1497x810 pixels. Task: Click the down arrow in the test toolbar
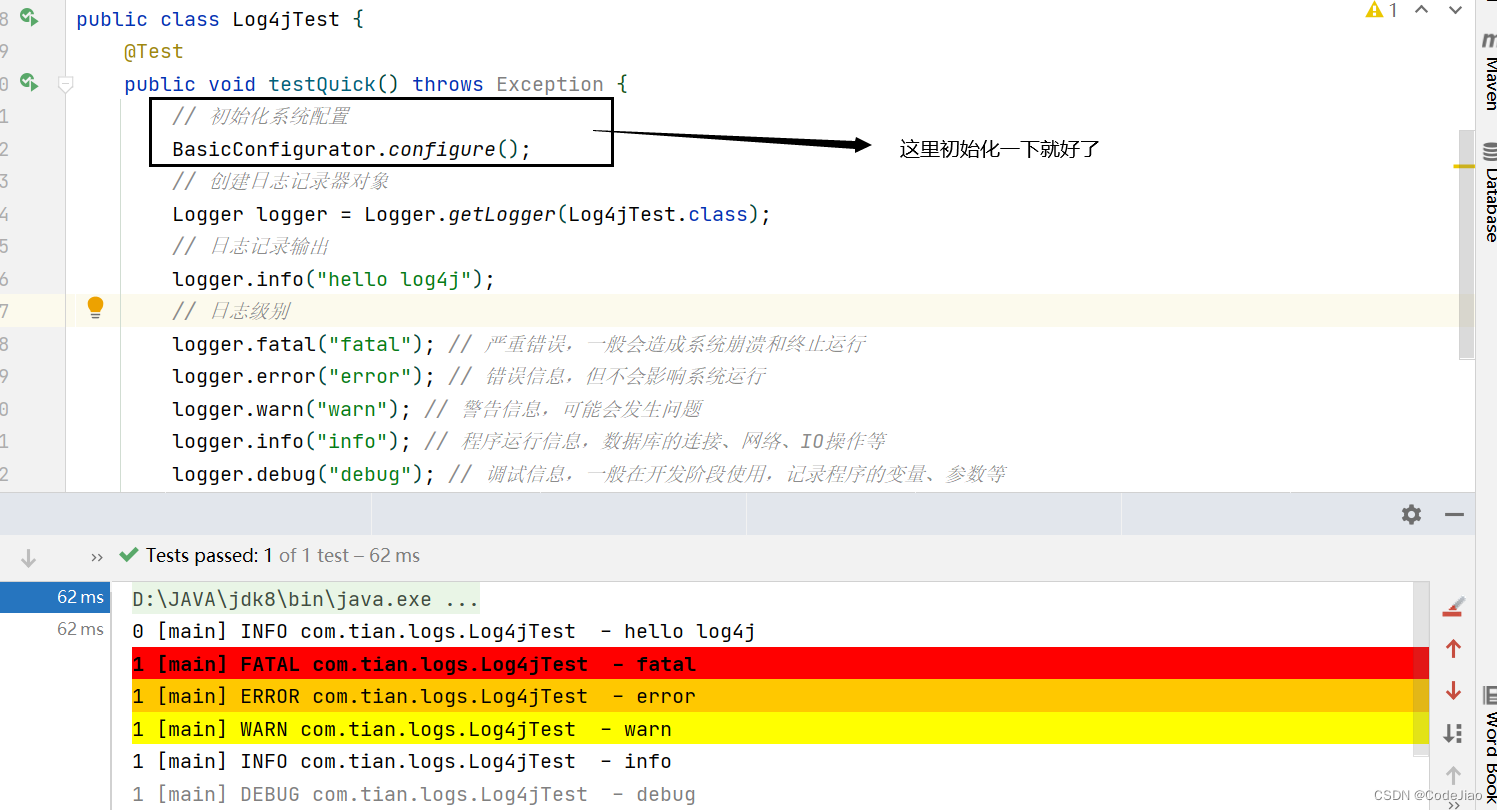tap(28, 557)
